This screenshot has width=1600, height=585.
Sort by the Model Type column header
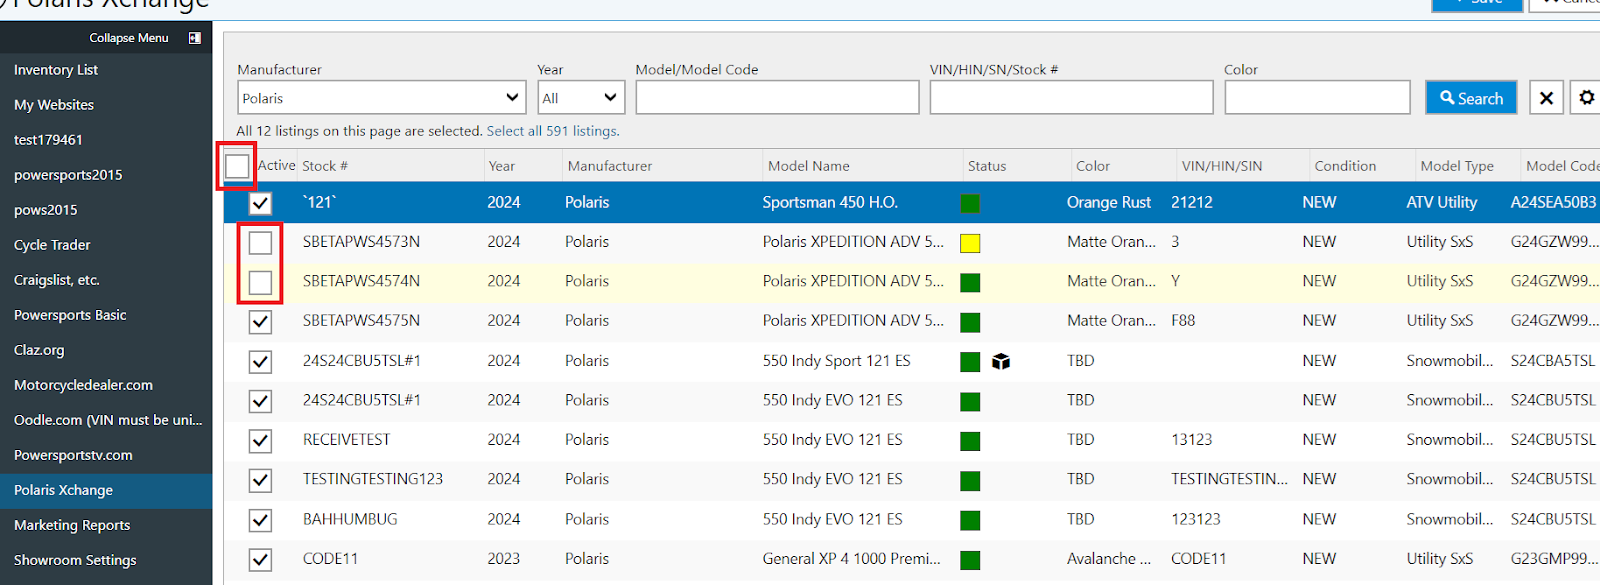click(x=1457, y=166)
